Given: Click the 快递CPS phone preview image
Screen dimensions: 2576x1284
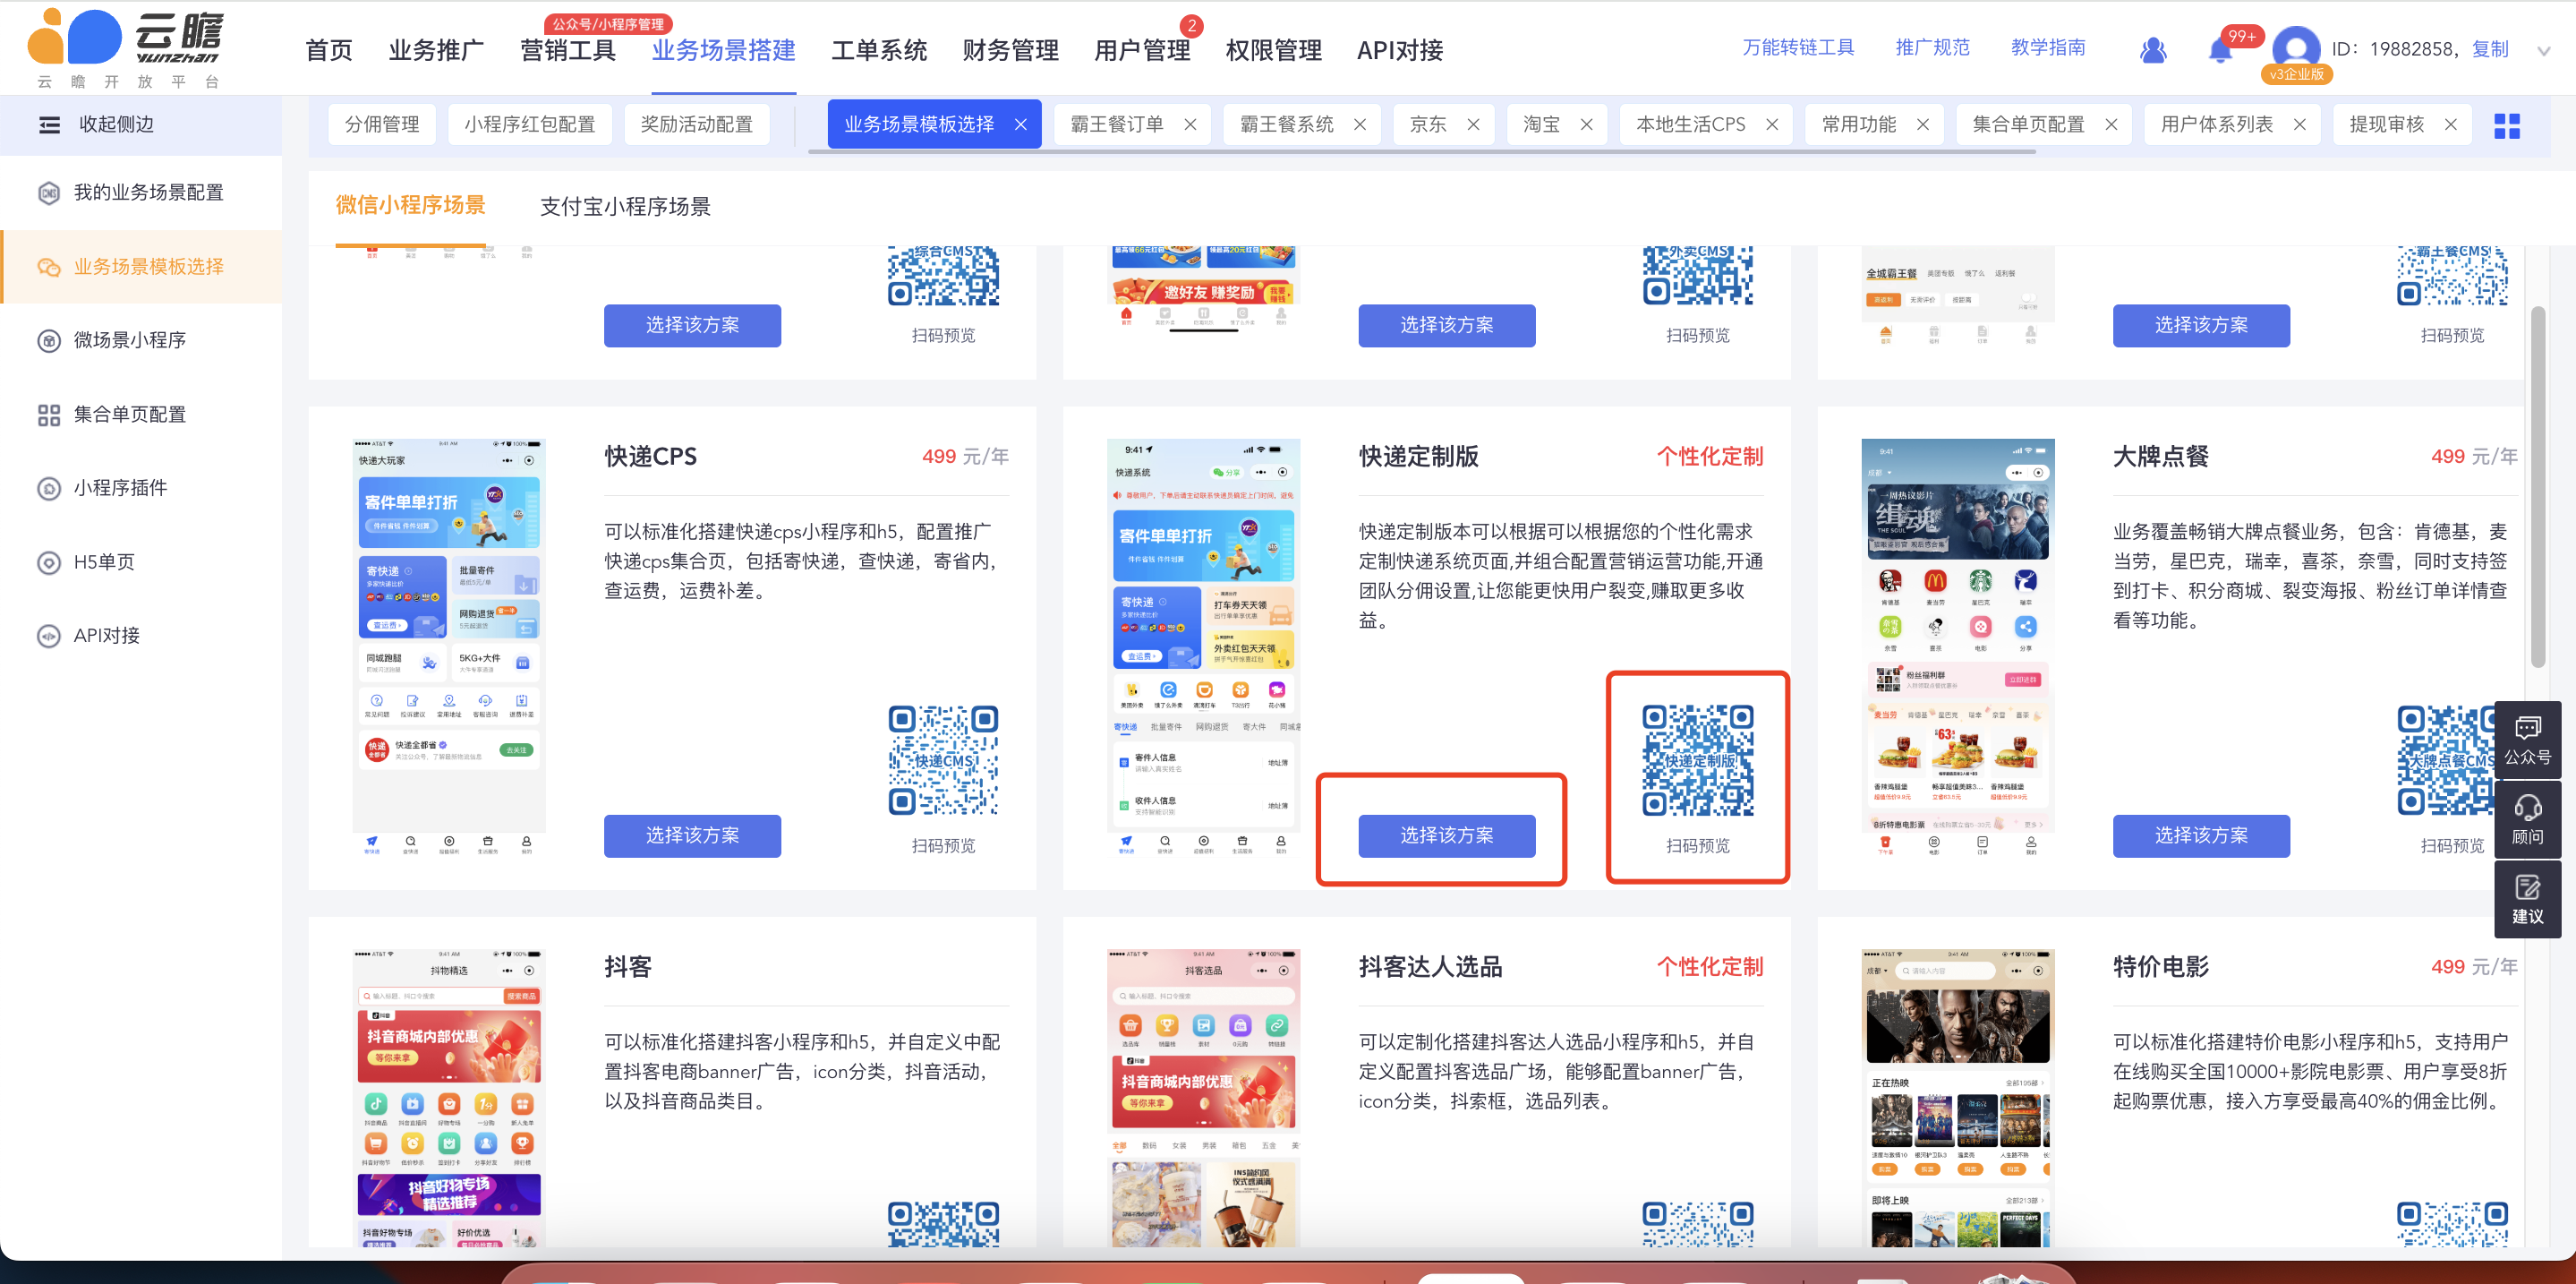Looking at the screenshot, I should pos(449,647).
